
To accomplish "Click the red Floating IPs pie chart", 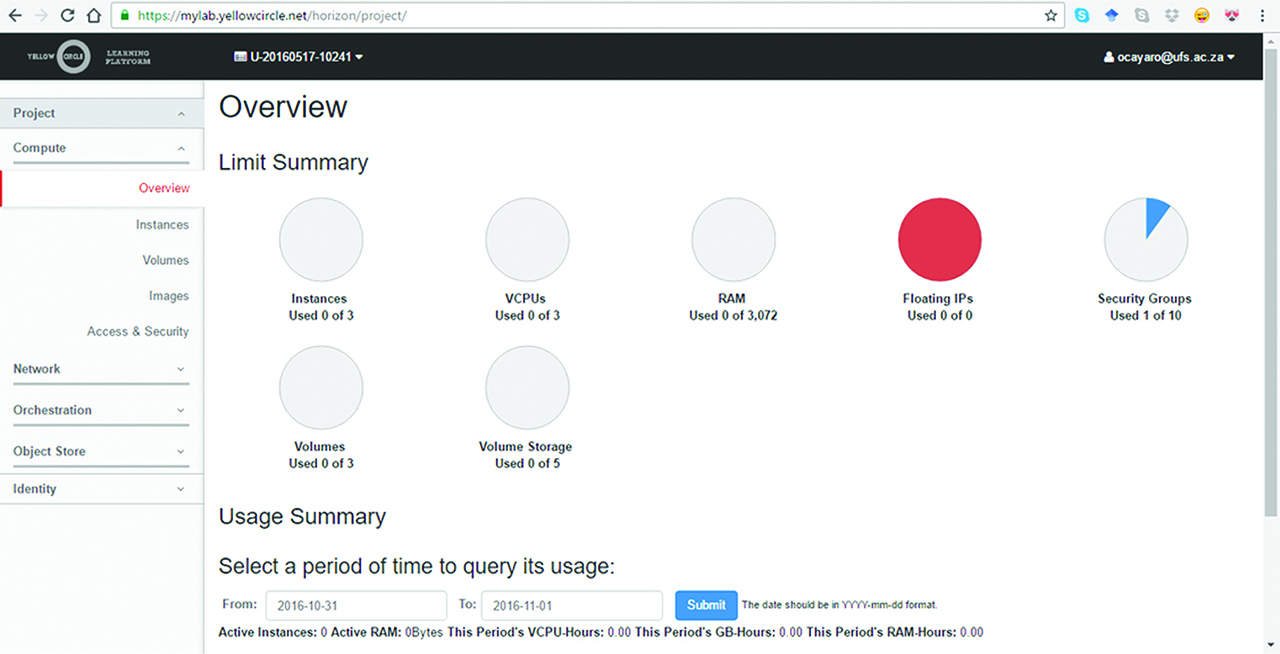I will click(x=940, y=240).
